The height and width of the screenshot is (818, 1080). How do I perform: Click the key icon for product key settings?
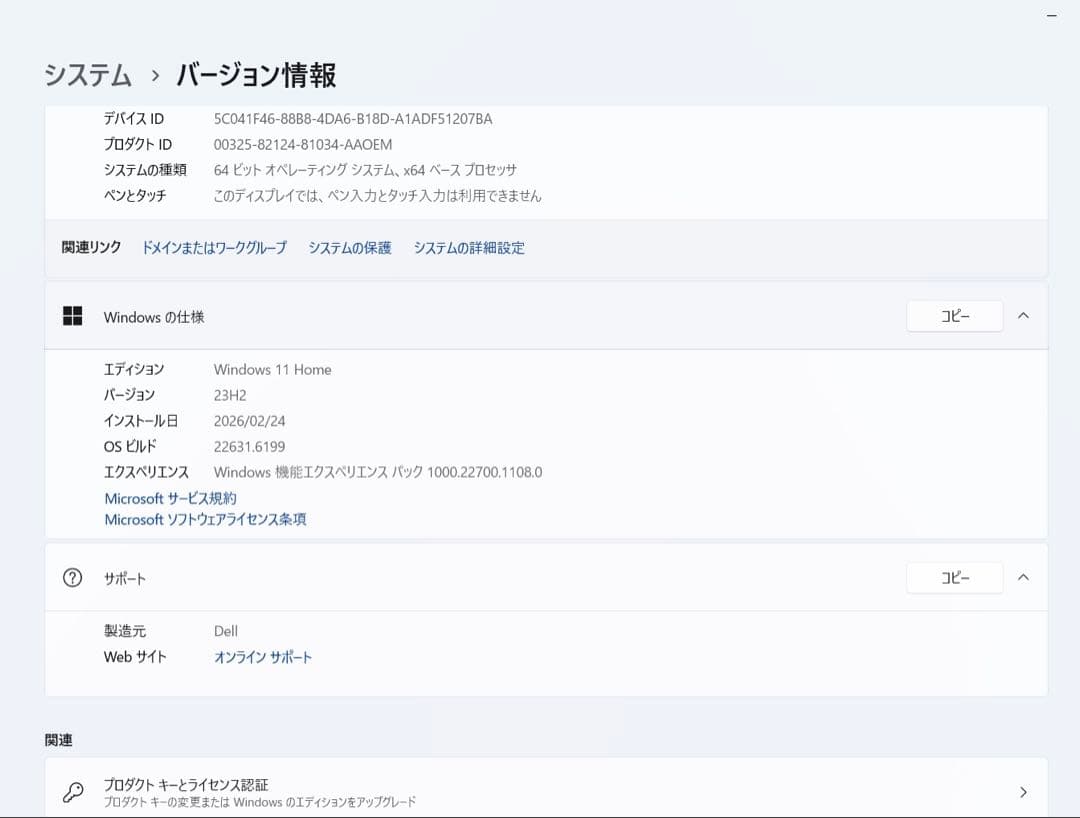pos(72,792)
